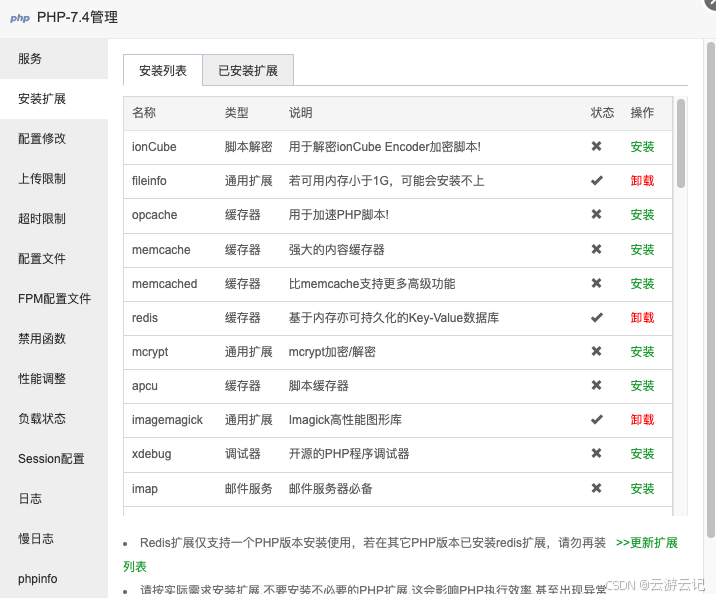Click 安装 in the memcached row
The height and width of the screenshot is (598, 716).
[x=642, y=284]
